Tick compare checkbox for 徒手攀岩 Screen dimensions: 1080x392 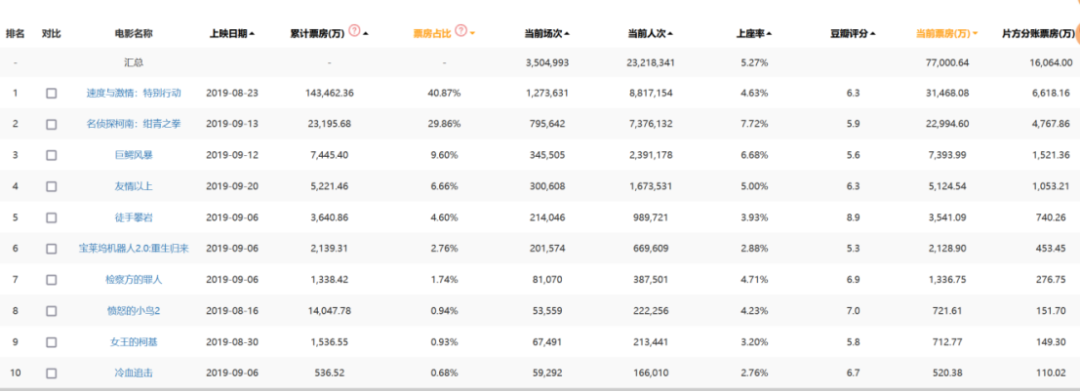[x=52, y=218]
